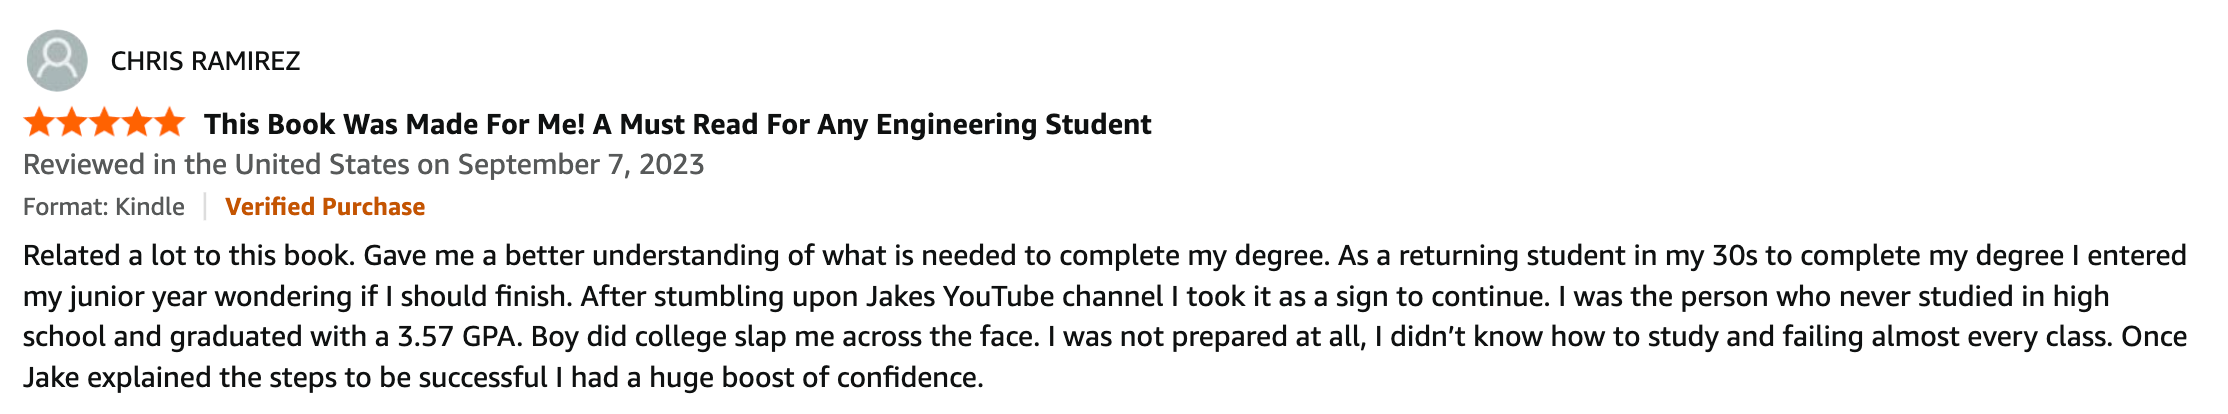Click the "Format: Kindle" text

pyautogui.click(x=104, y=207)
